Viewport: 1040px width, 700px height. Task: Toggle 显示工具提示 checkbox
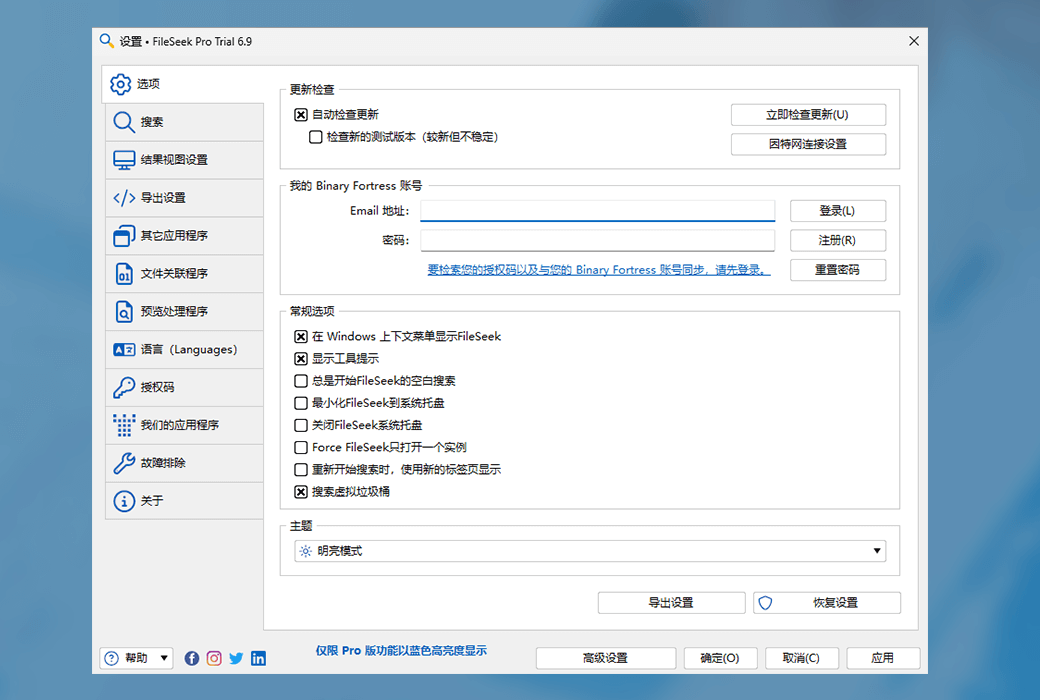pos(300,359)
